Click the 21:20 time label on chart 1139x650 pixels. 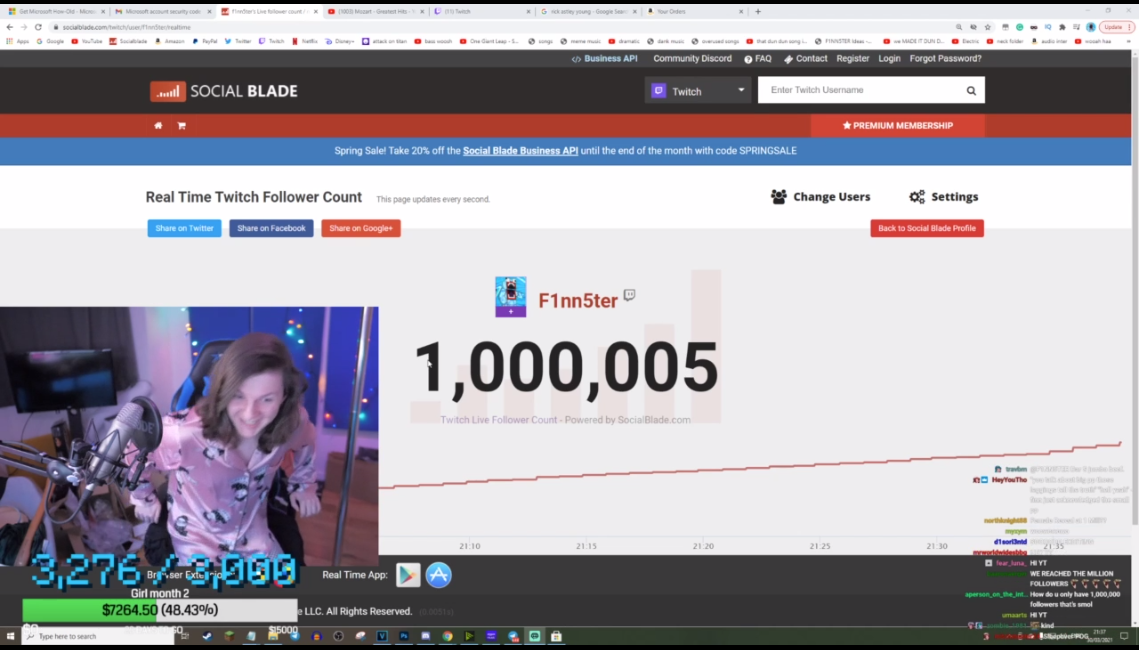pyautogui.click(x=703, y=546)
